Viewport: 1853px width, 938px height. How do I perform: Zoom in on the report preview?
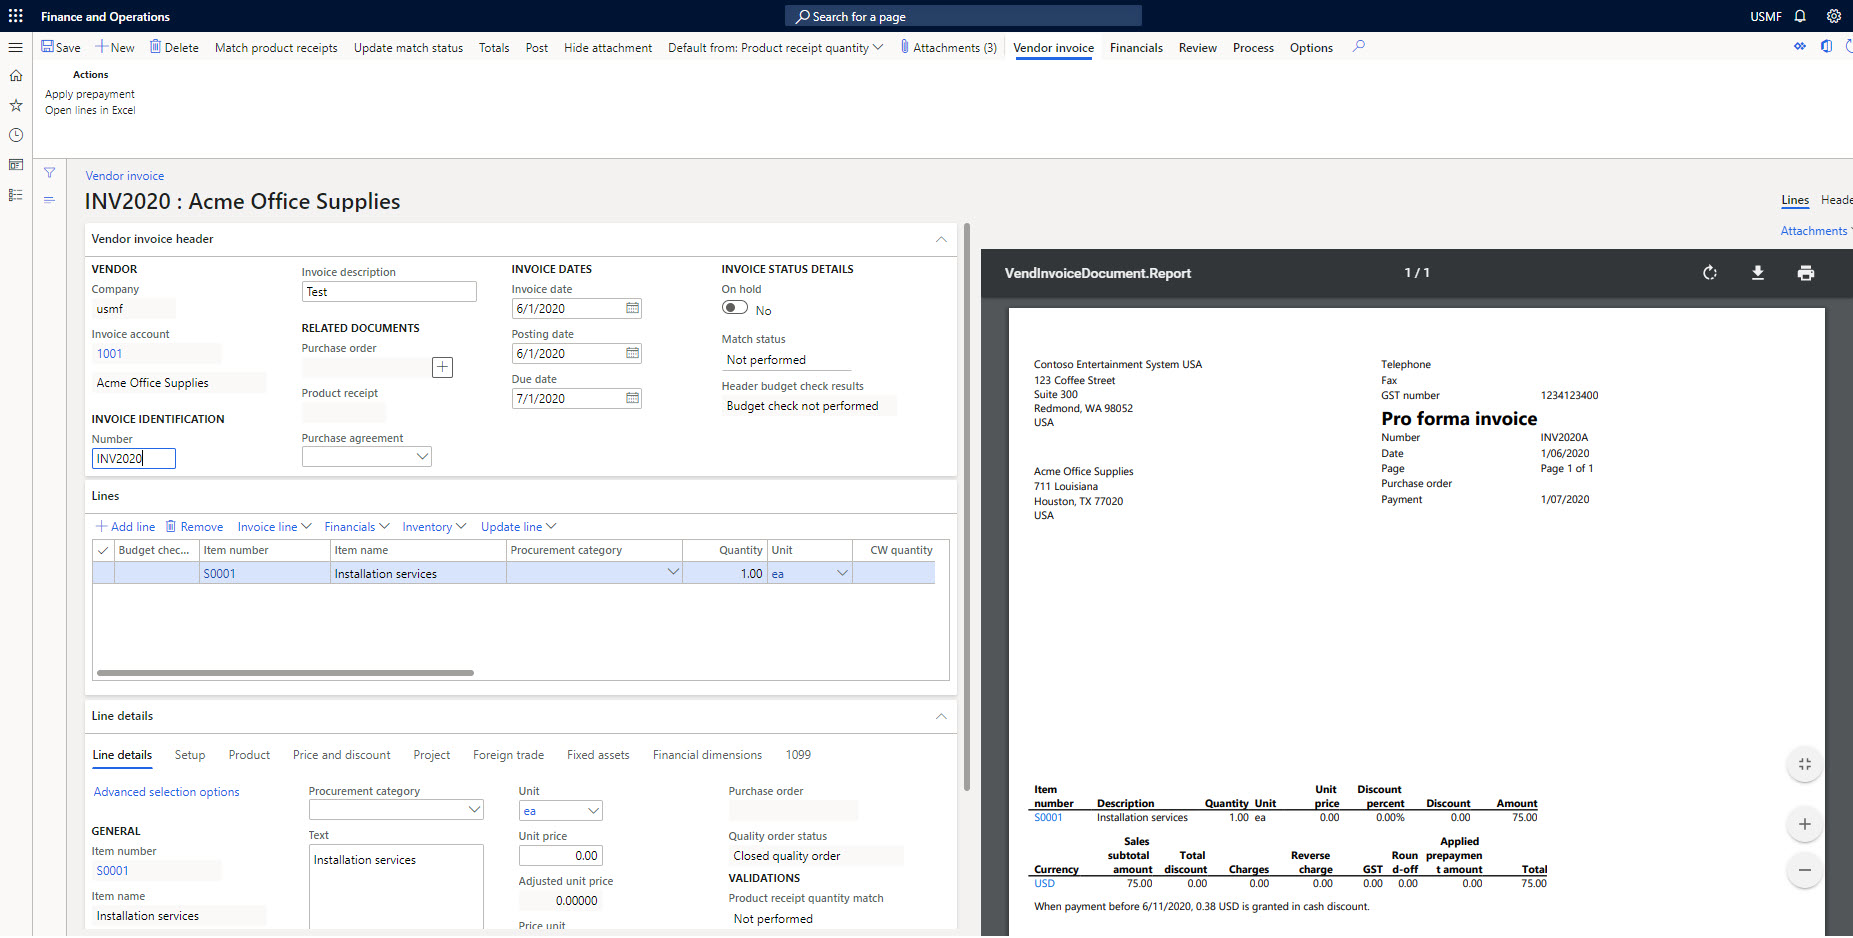[1805, 824]
